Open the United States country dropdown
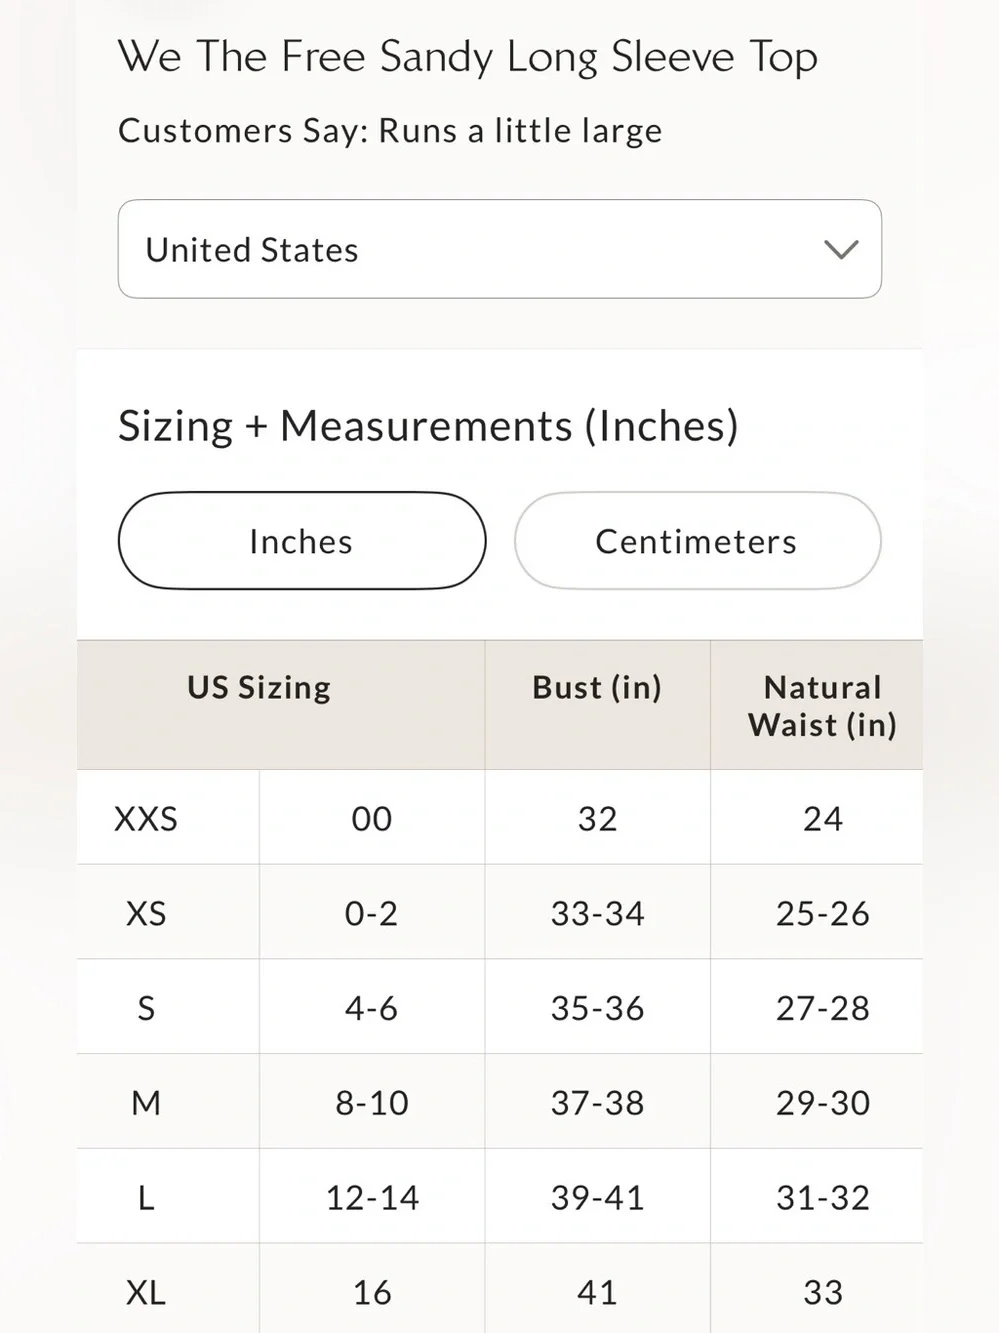 (499, 249)
